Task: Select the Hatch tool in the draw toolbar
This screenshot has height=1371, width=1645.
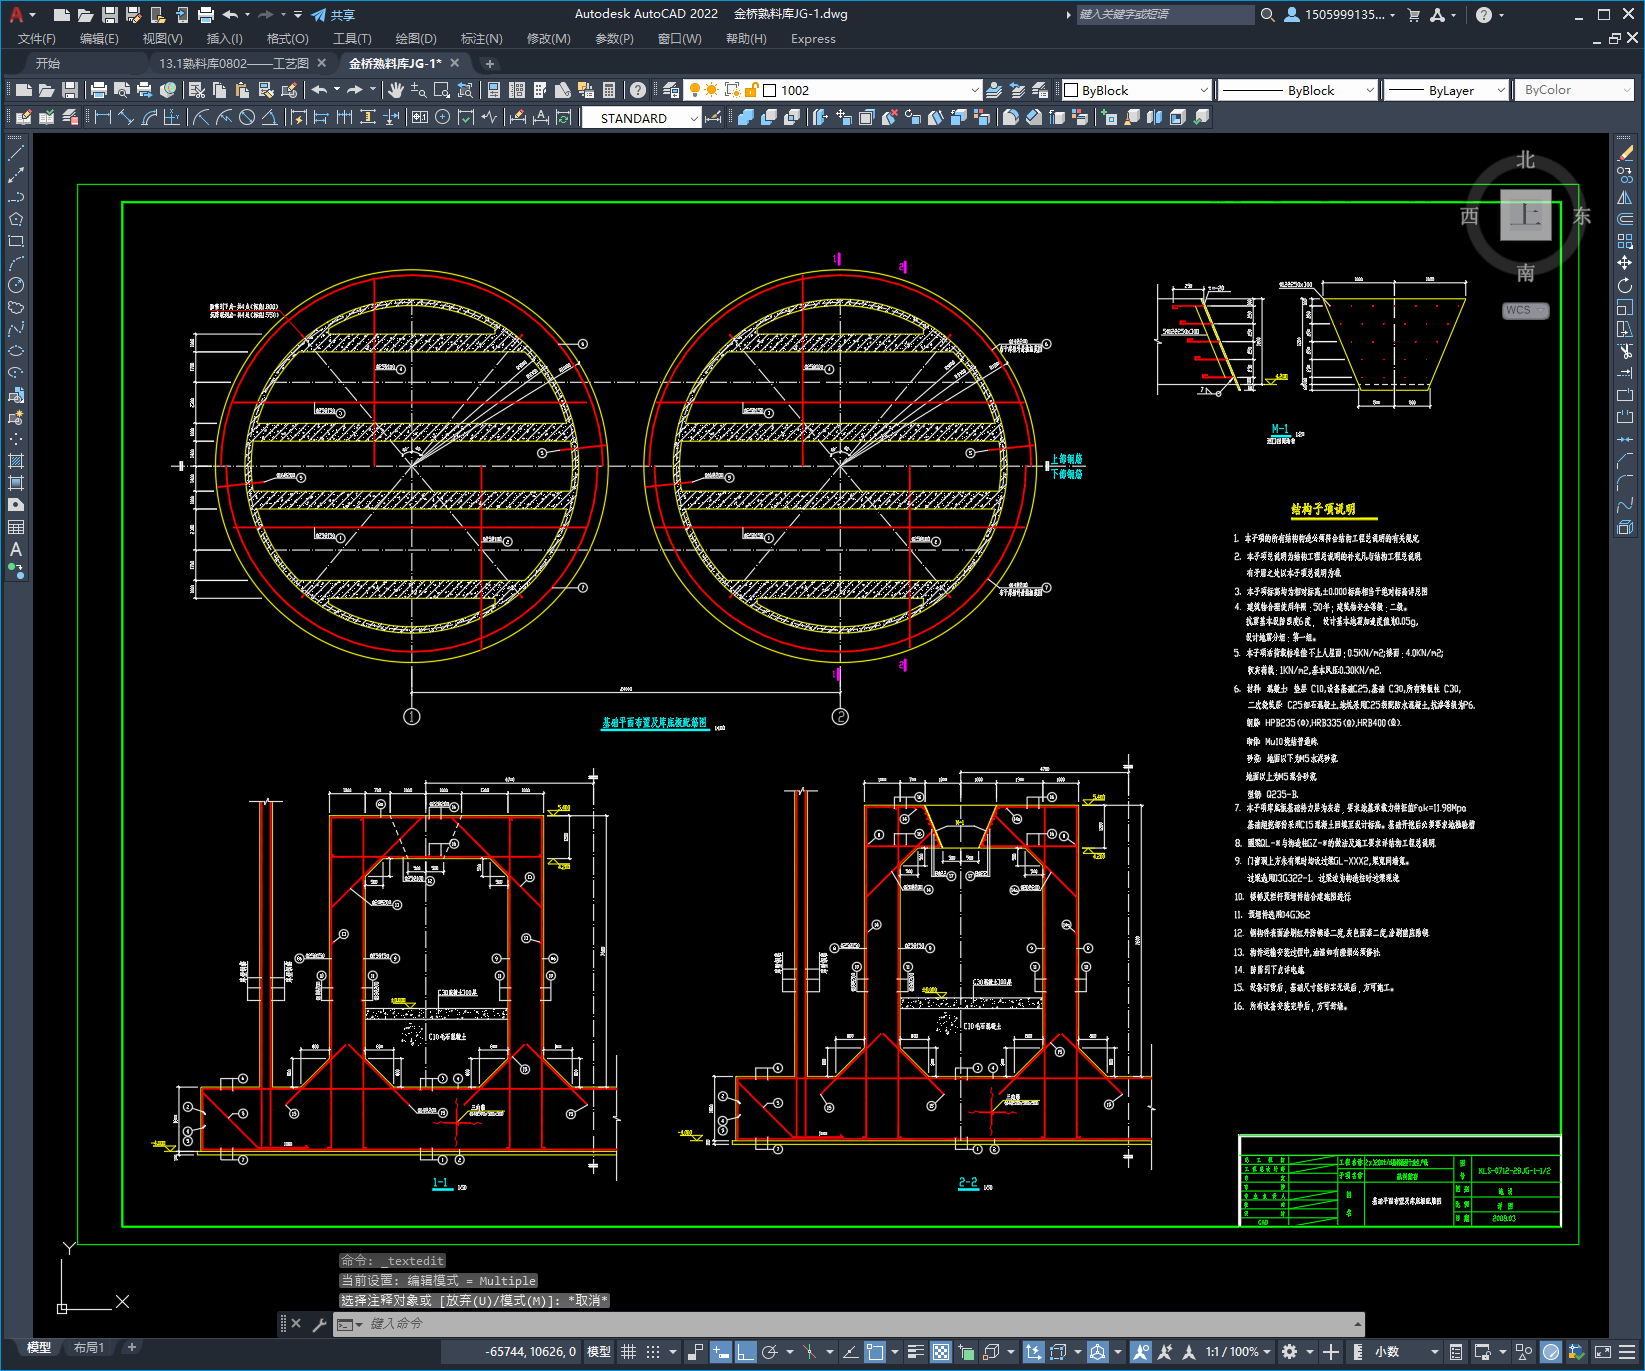Action: 16,461
